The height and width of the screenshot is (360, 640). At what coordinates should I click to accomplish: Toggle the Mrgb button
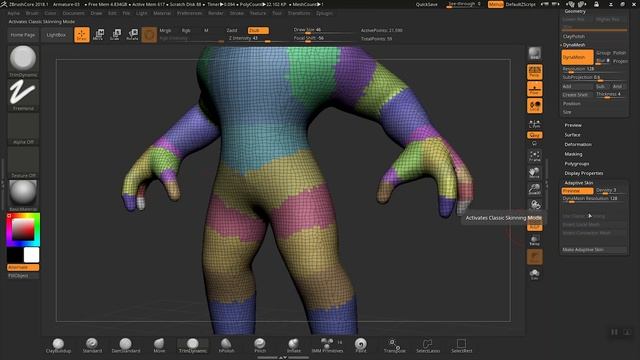165,30
